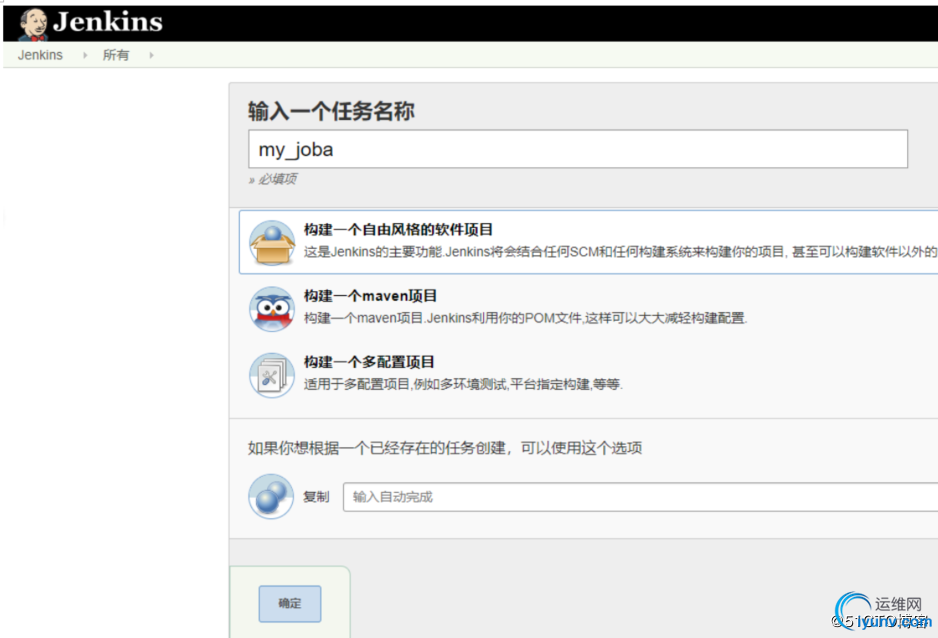Click the 如果你想根据一个已经存在的任务创建 text
Image resolution: width=938 pixels, height=638 pixels.
click(445, 448)
